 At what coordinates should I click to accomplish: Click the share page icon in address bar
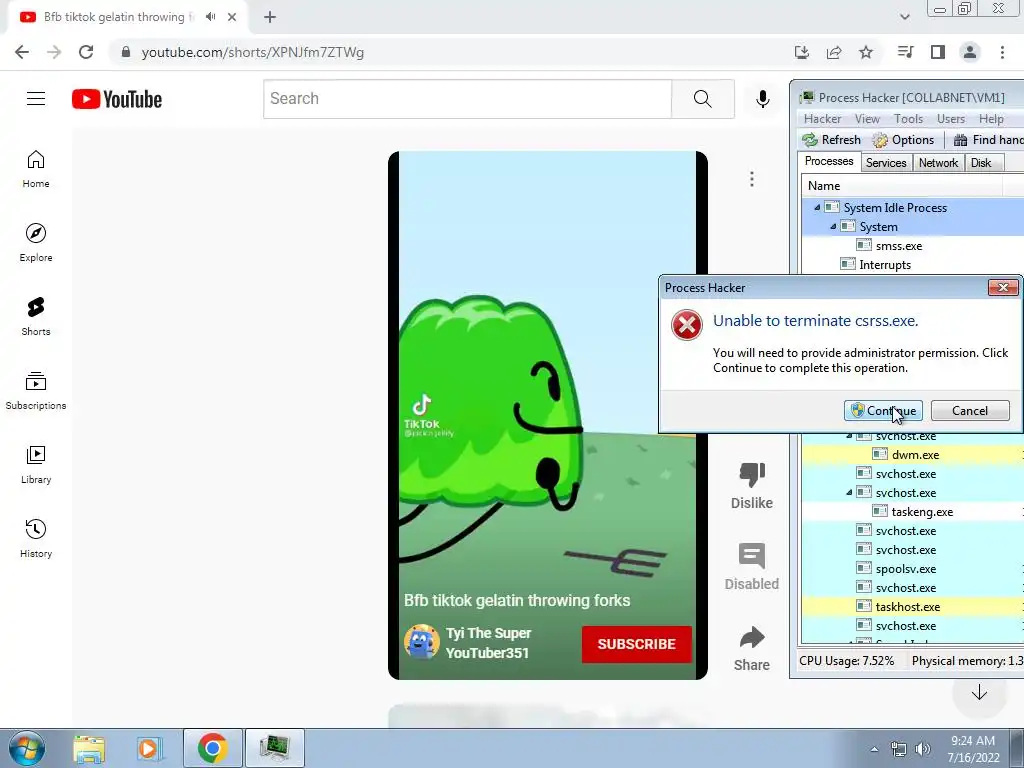pyautogui.click(x=834, y=52)
